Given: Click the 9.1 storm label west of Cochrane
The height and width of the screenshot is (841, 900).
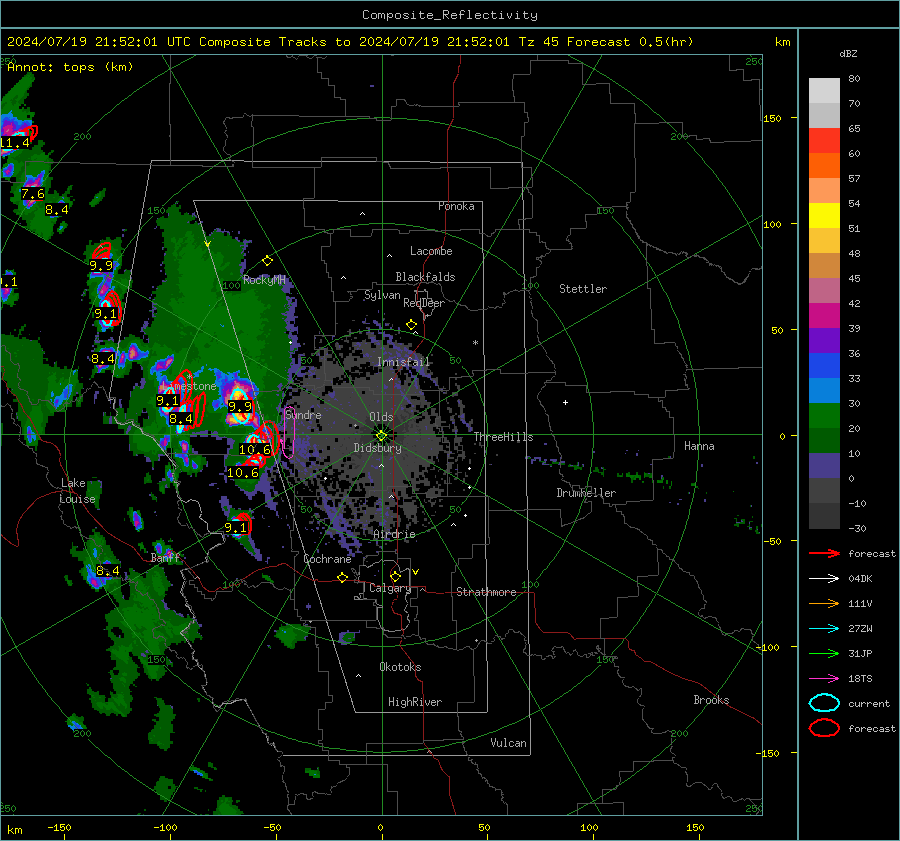Looking at the screenshot, I should (x=235, y=528).
